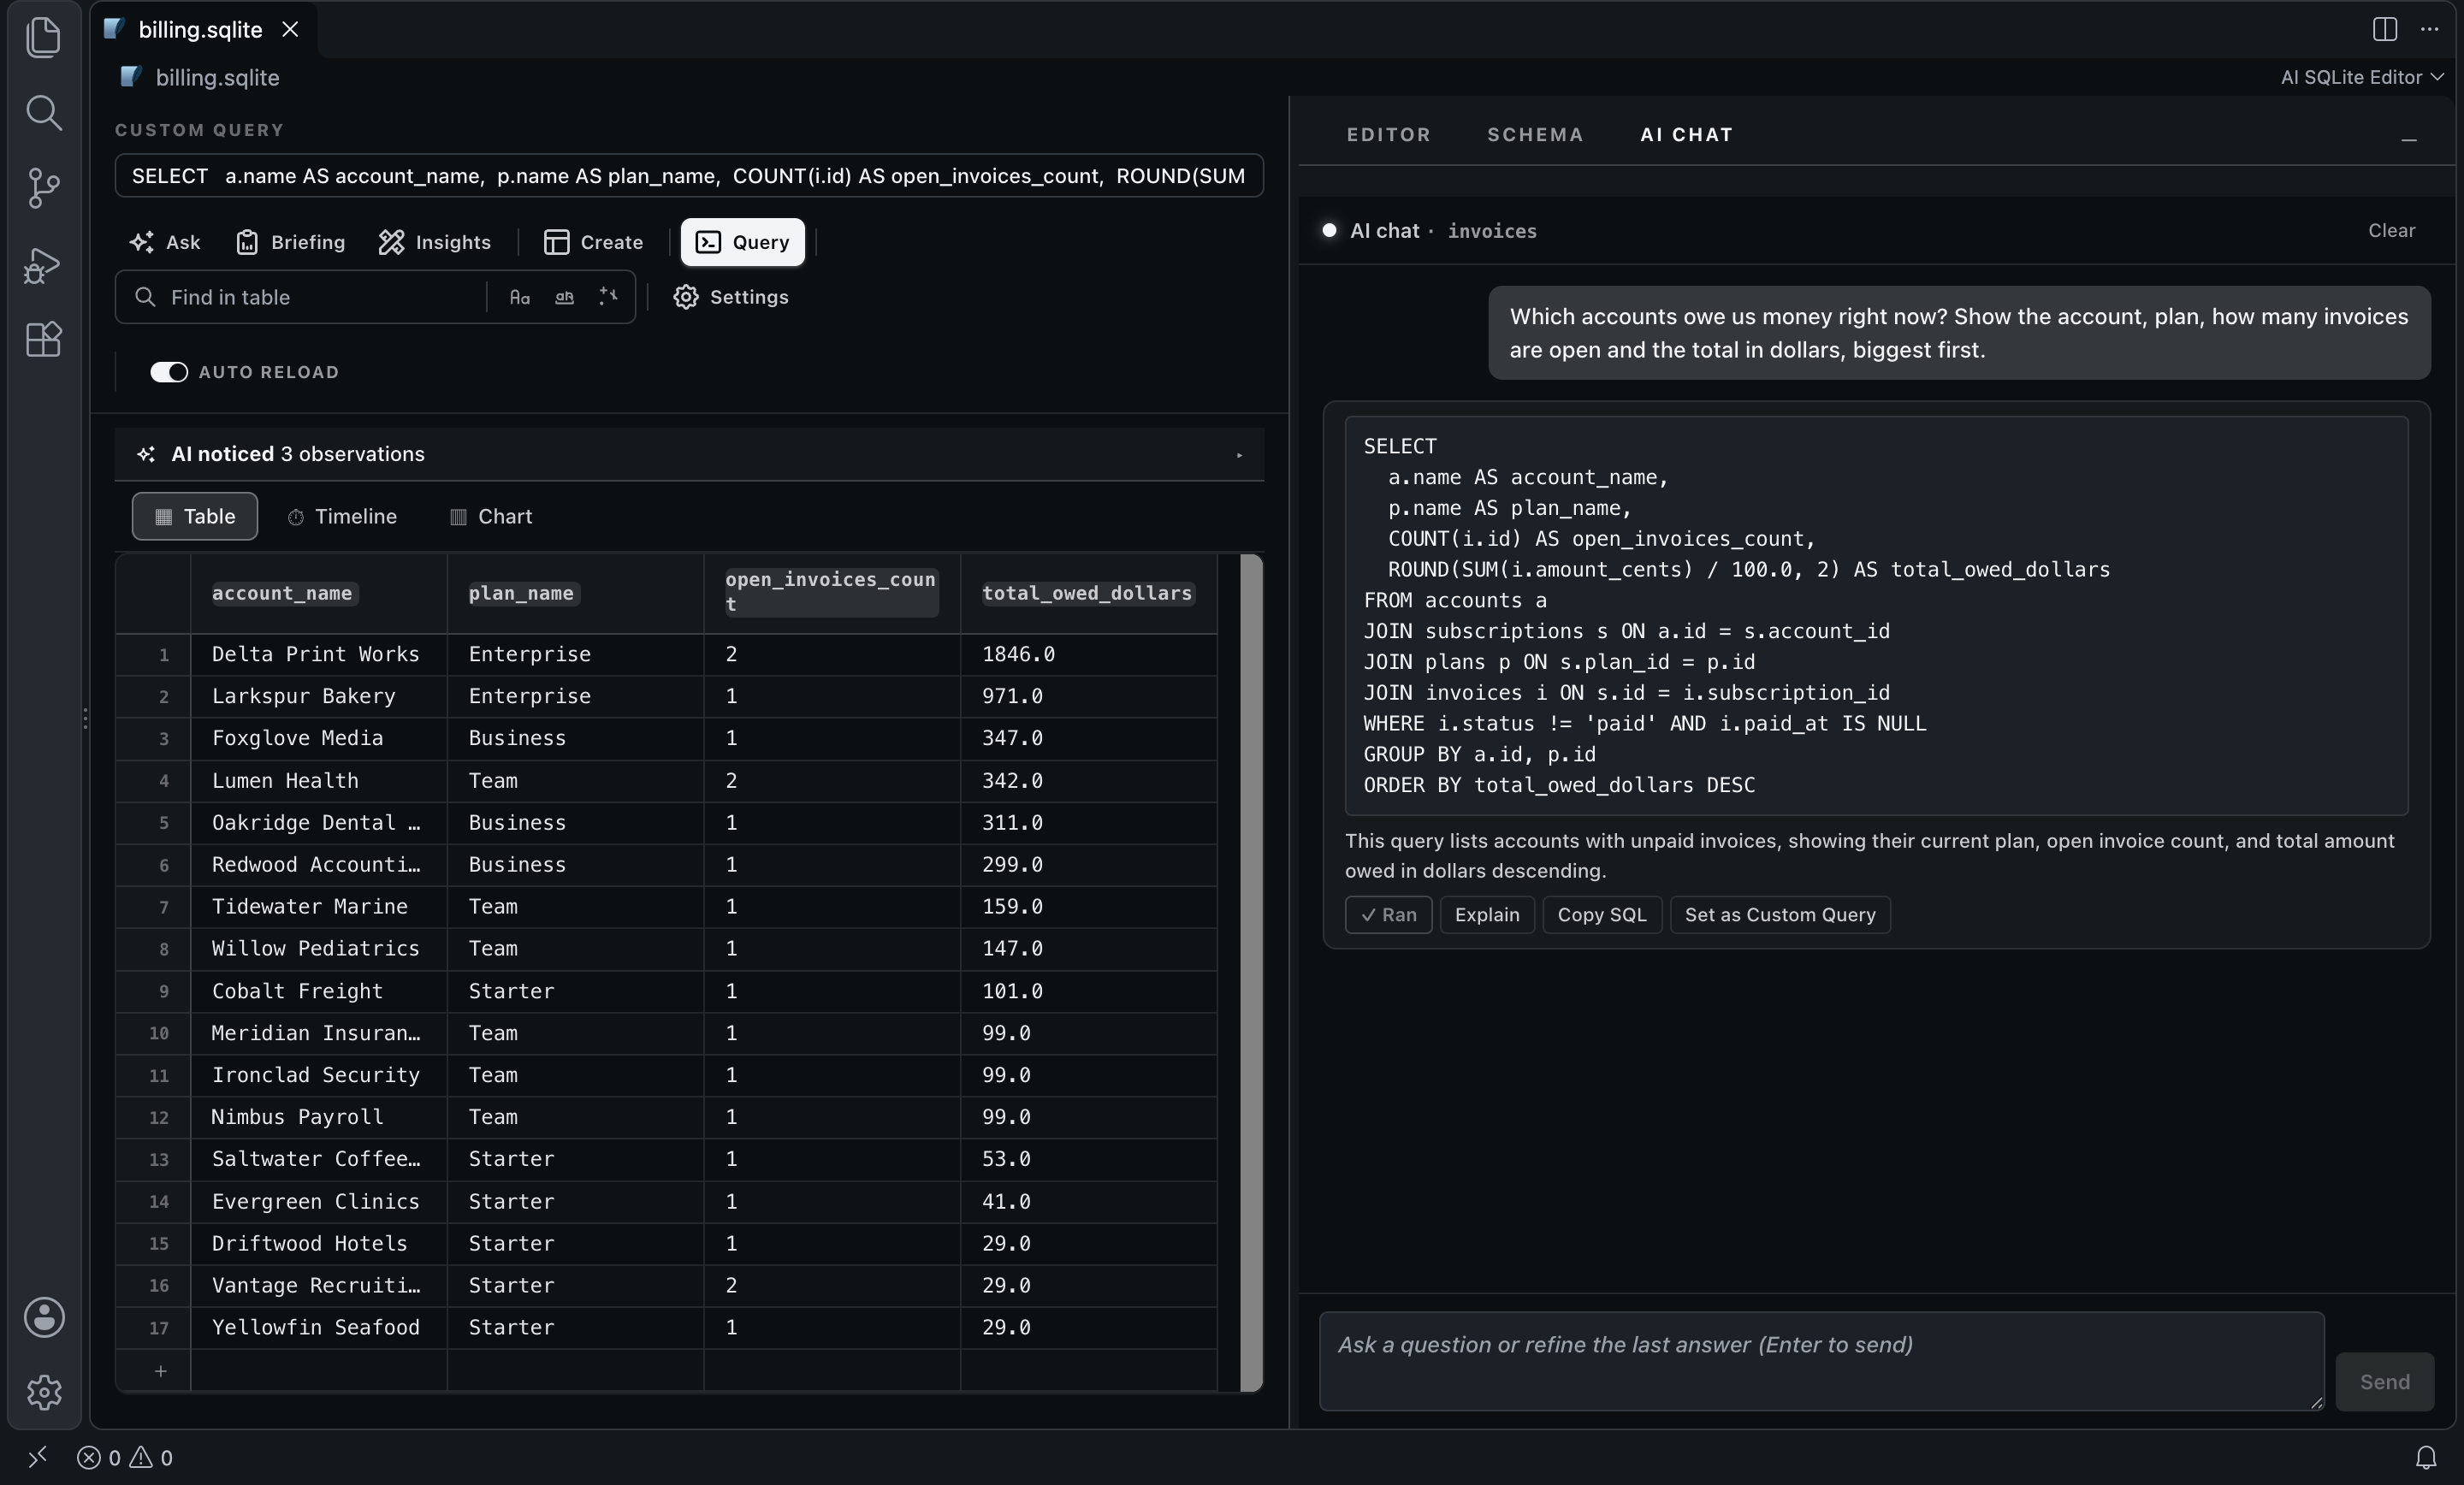Click the Ask button
The height and width of the screenshot is (1485, 2464).
pos(165,242)
